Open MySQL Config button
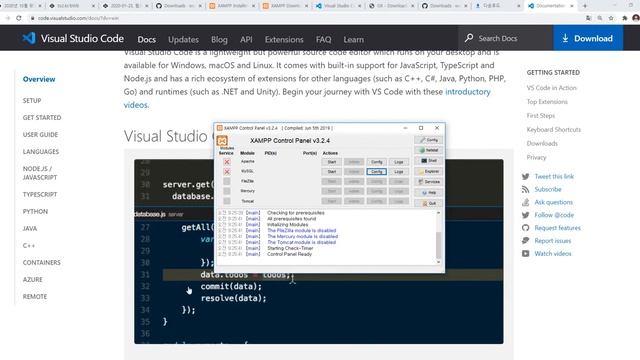This screenshot has height=360, width=640. 376,172
